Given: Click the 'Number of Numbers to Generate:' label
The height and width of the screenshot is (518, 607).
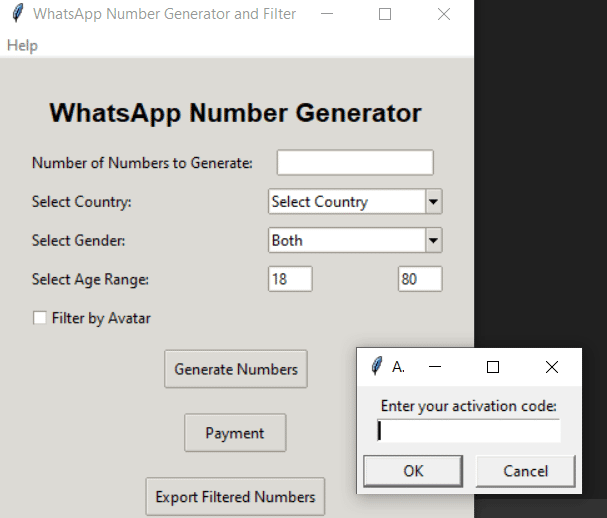Looking at the screenshot, I should click(x=142, y=163).
